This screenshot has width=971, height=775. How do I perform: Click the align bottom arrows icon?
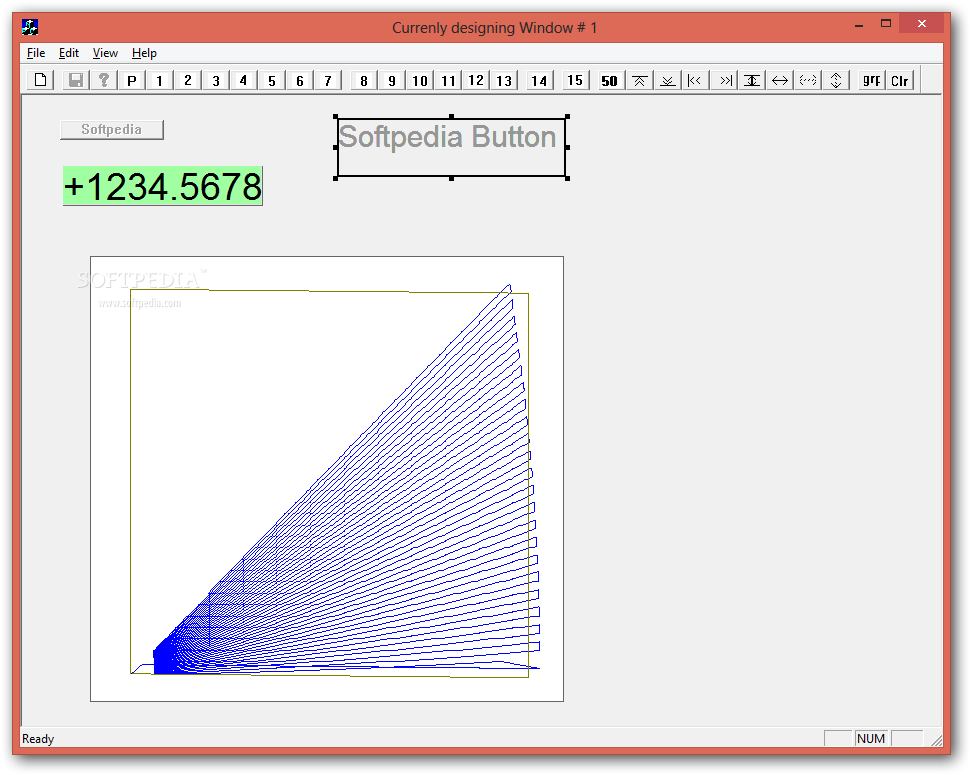(668, 80)
